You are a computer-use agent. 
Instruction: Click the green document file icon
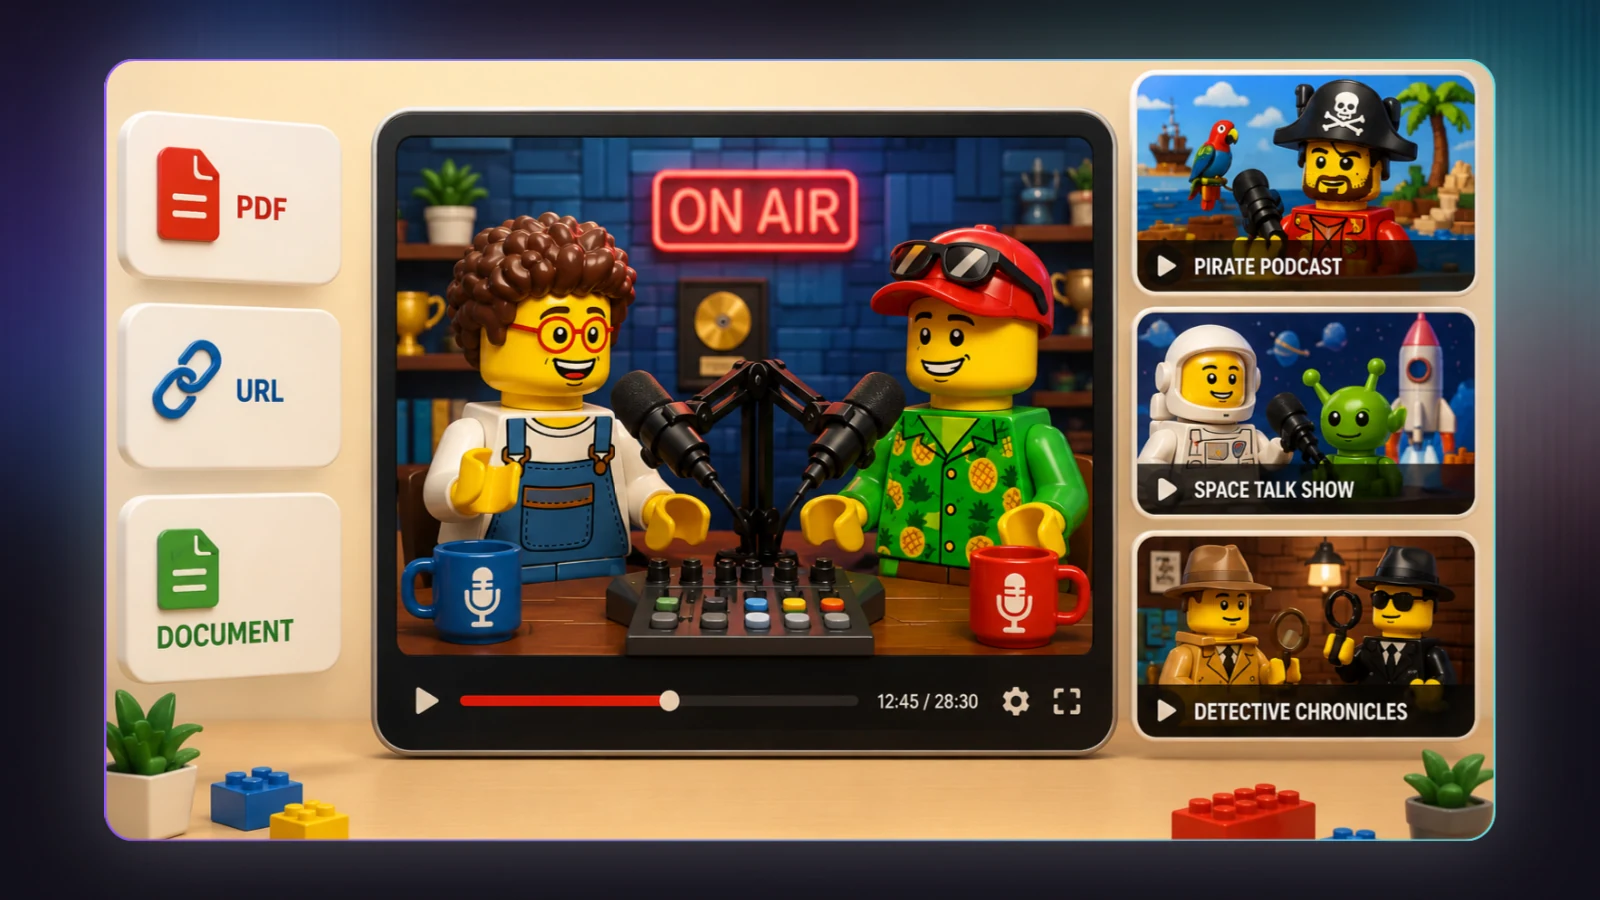coord(188,569)
